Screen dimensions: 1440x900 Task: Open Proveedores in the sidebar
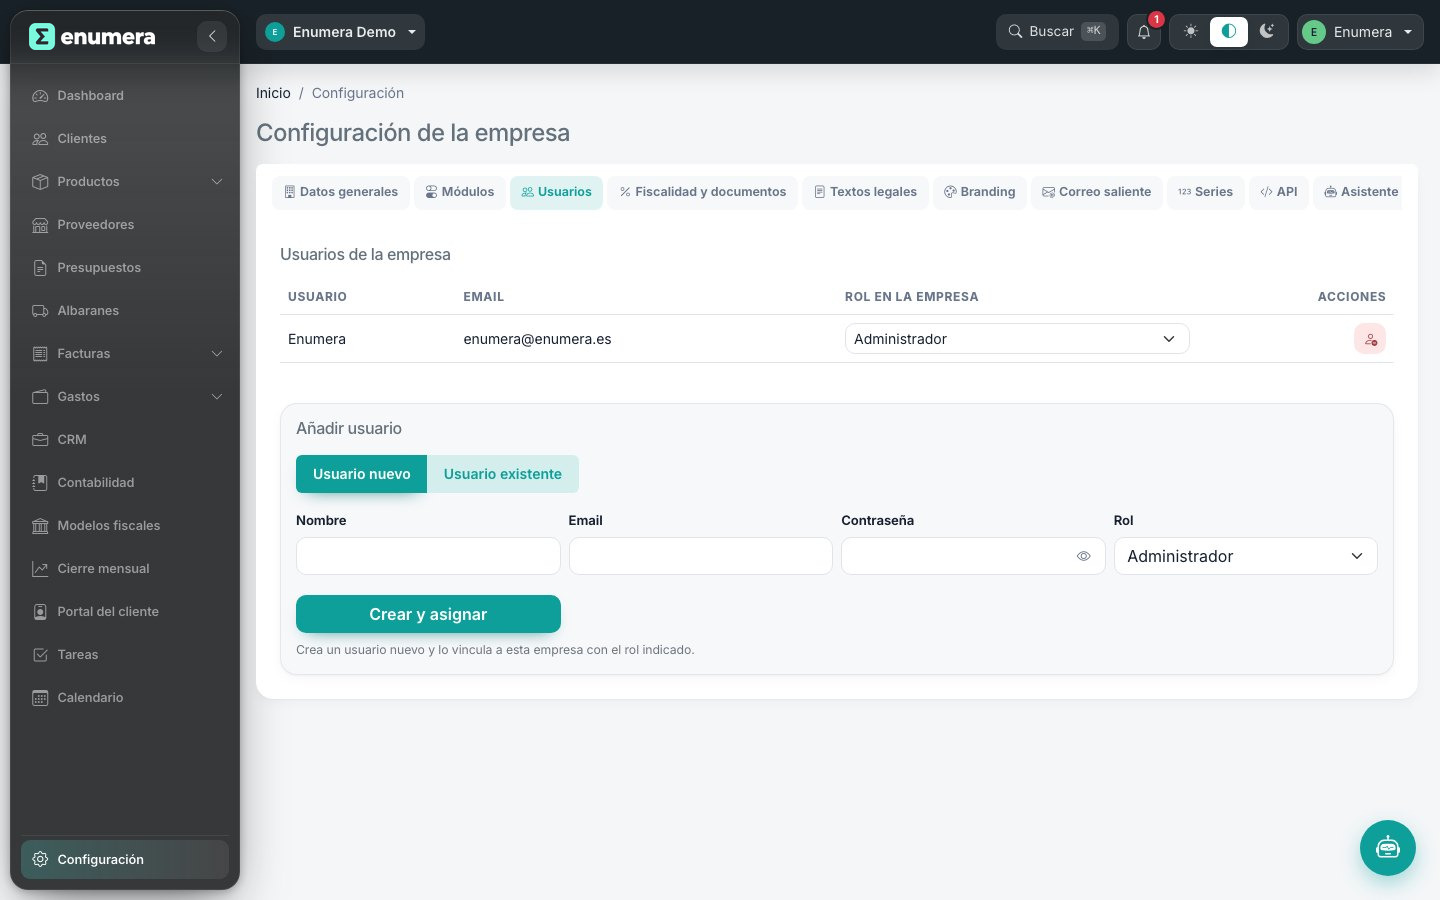[x=125, y=225]
